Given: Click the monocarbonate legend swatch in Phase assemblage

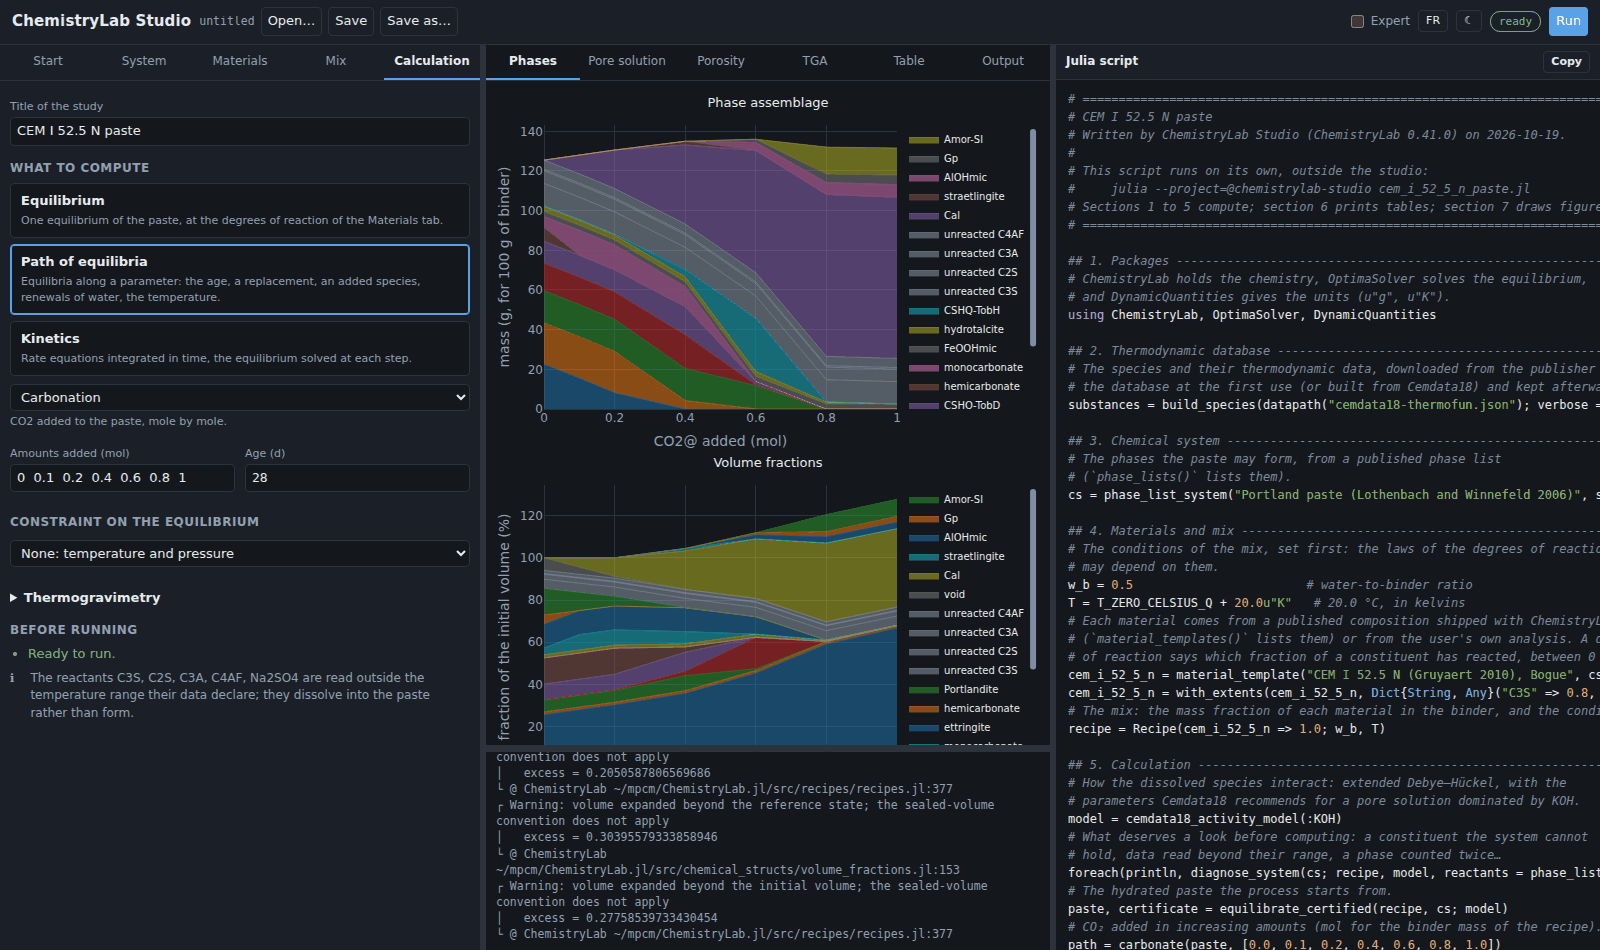Looking at the screenshot, I should click(924, 368).
